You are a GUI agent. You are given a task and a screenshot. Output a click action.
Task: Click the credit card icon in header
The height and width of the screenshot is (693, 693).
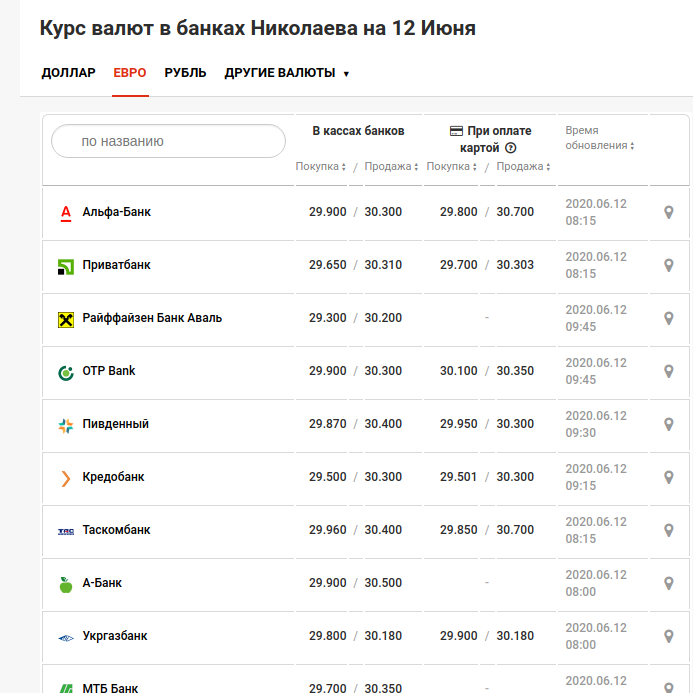[x=456, y=131]
